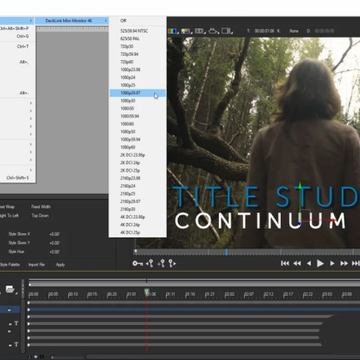
Task: Select the 1080i59.94 output mode
Action: (x=138, y=116)
